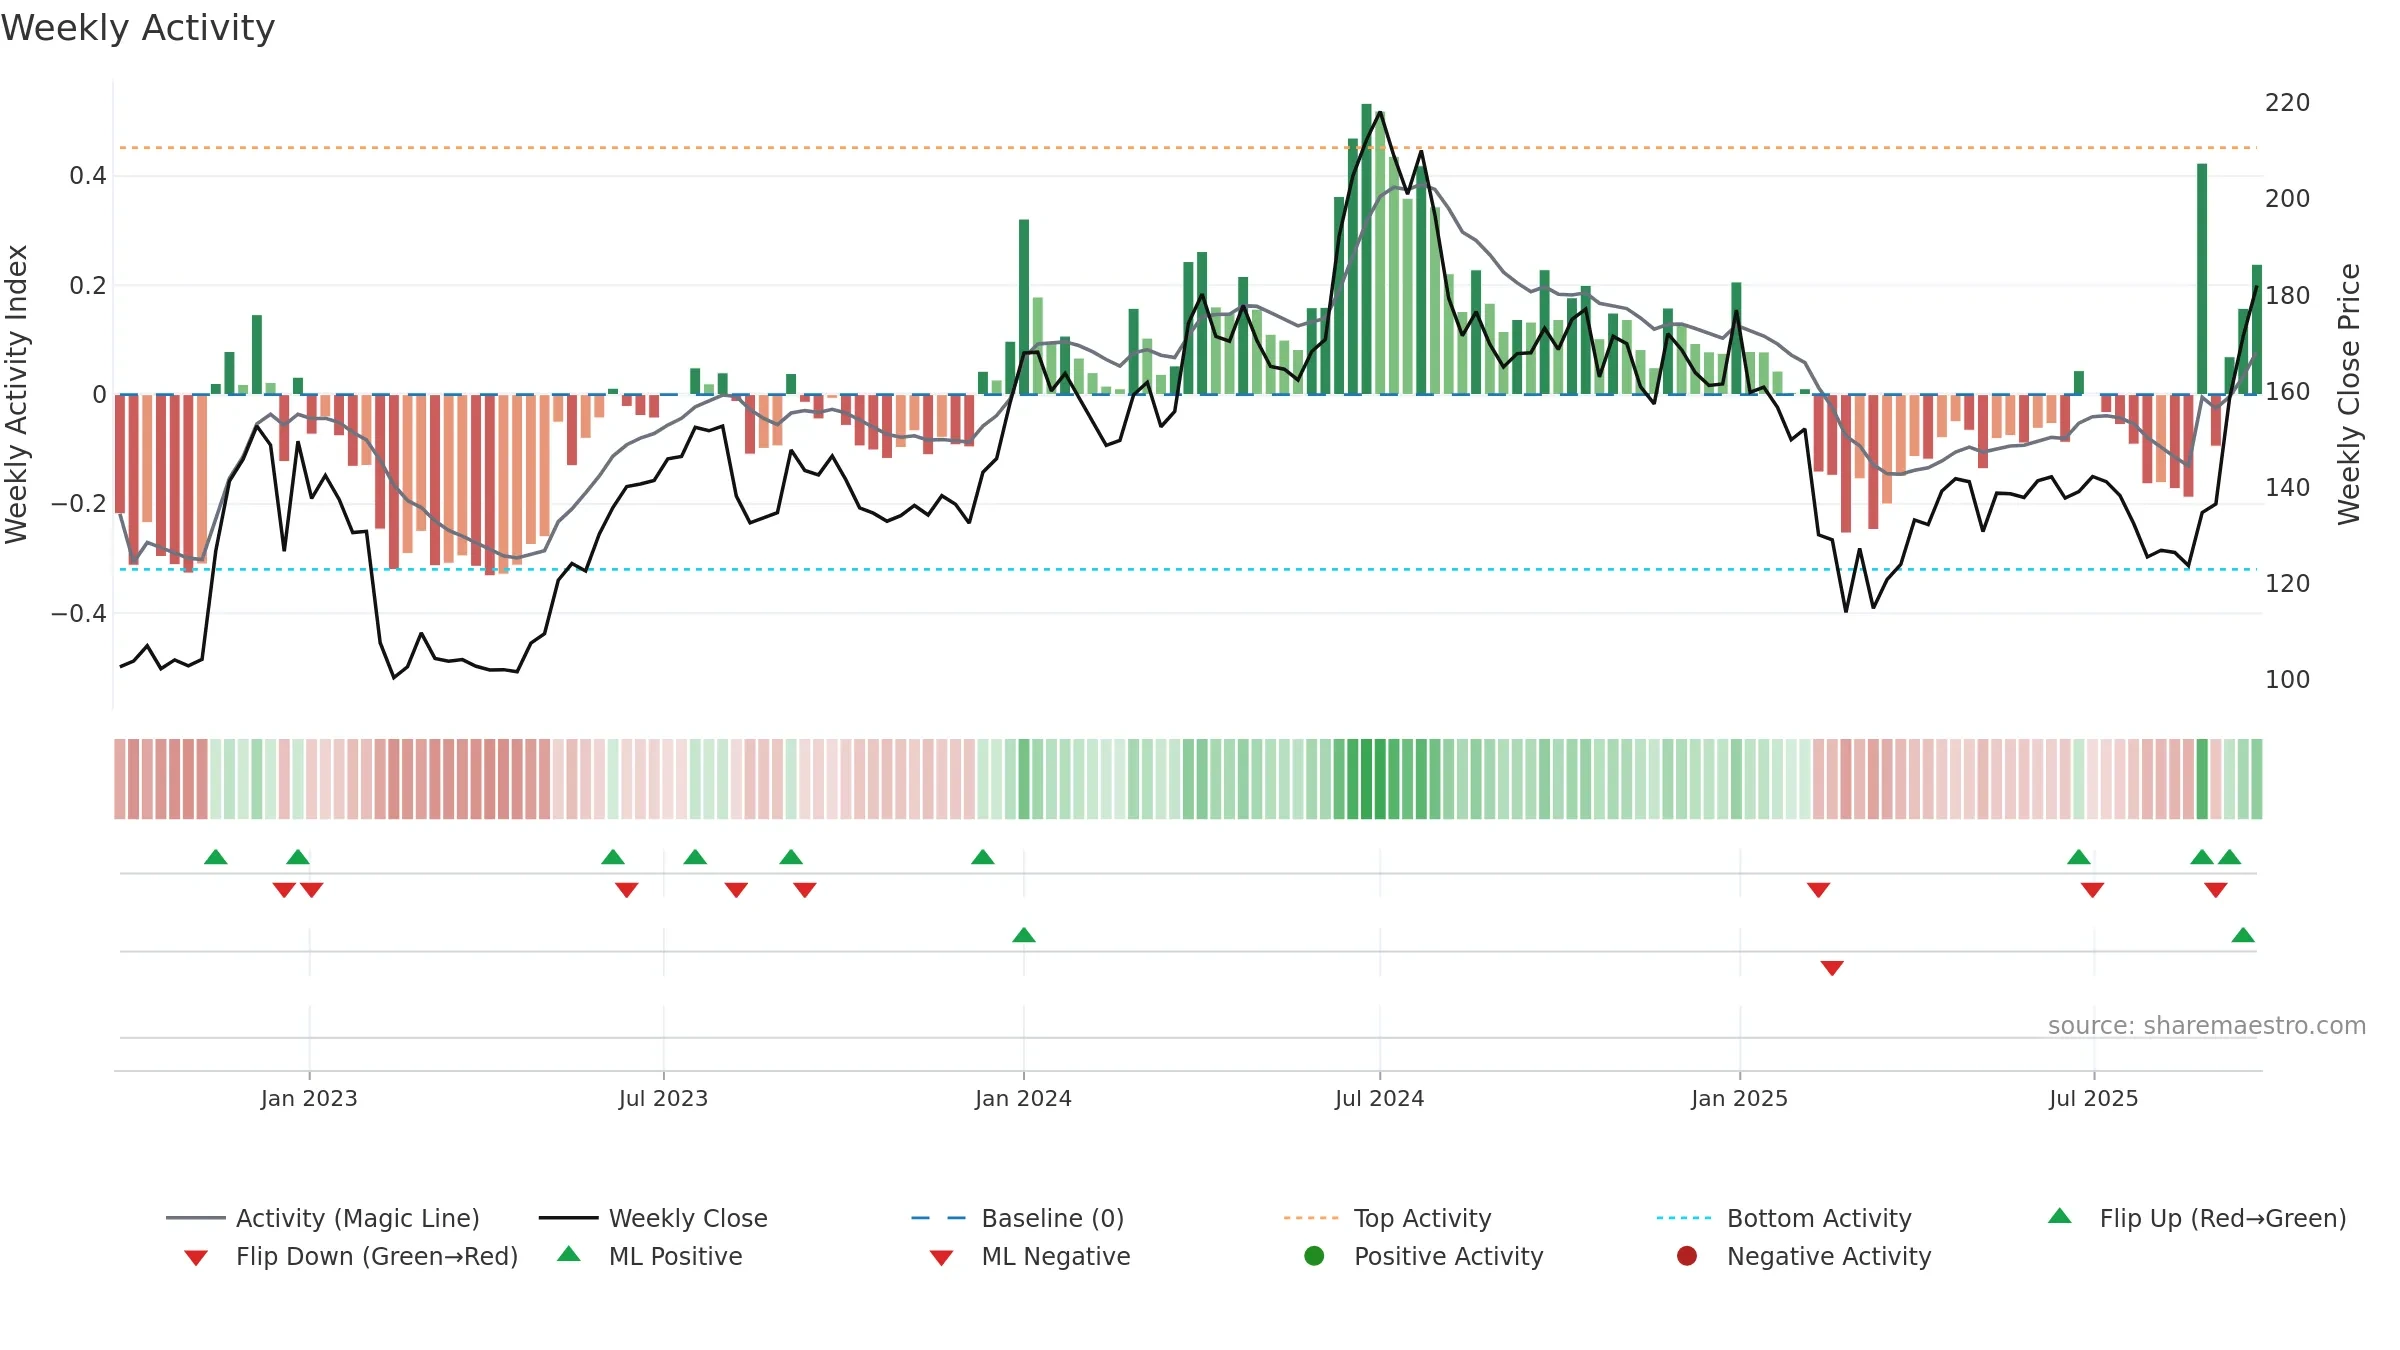Toggle the Weekly Close legend entry
Image resolution: width=2400 pixels, height=1350 pixels.
pyautogui.click(x=653, y=1218)
